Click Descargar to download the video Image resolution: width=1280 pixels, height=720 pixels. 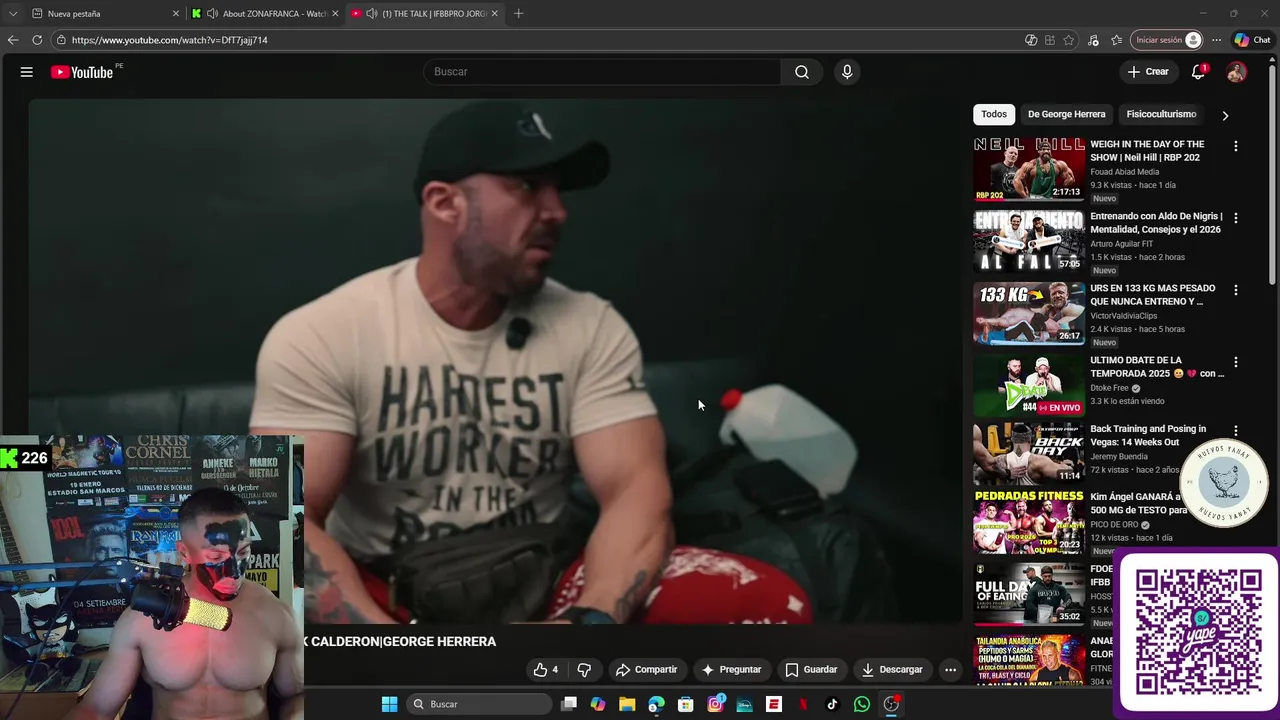point(892,670)
